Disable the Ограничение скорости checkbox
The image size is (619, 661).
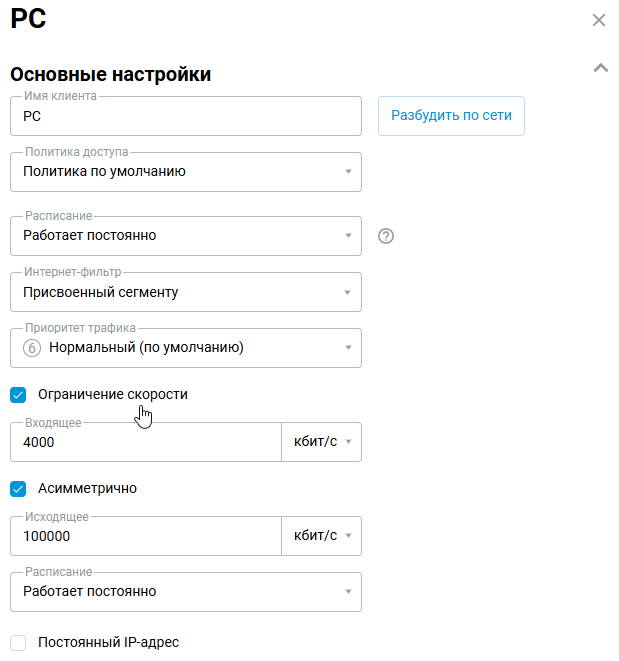click(x=18, y=395)
